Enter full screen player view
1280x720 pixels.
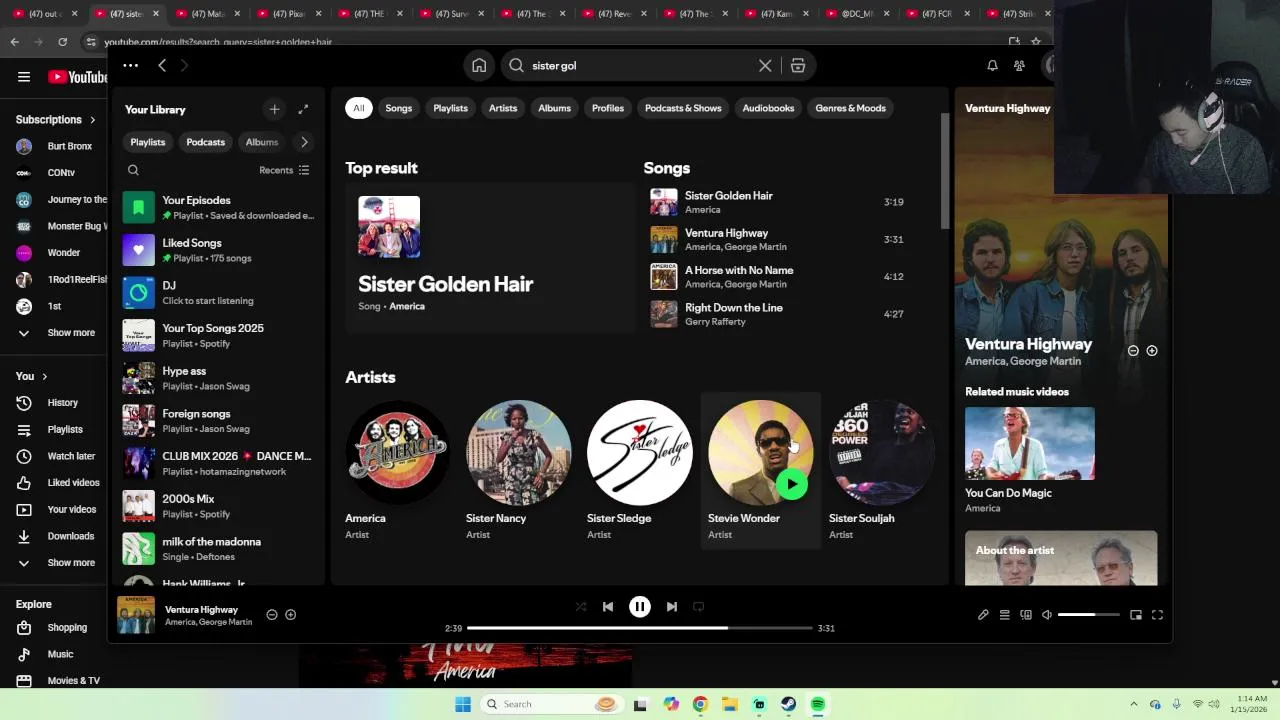[x=1157, y=615]
